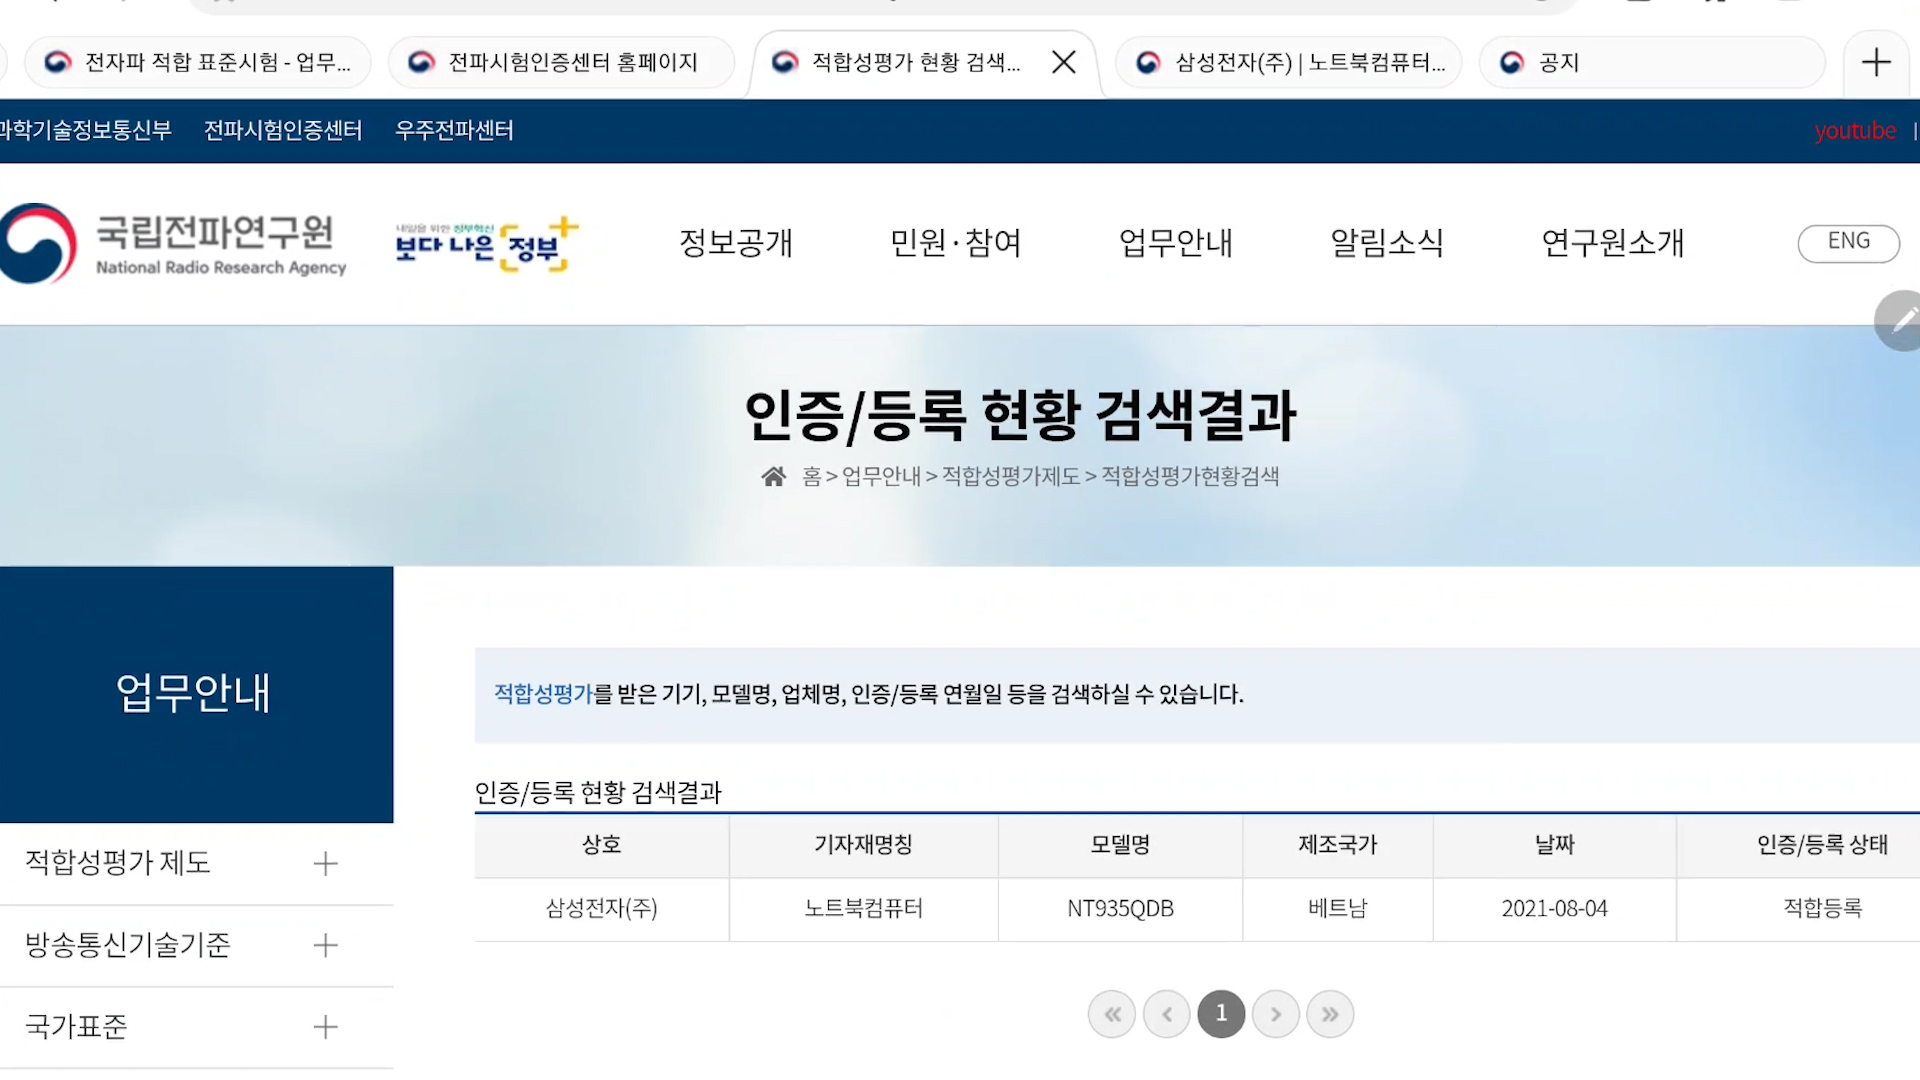
Task: Switch to 전파시험인증센터 홈페이지 tab
Action: coord(562,63)
